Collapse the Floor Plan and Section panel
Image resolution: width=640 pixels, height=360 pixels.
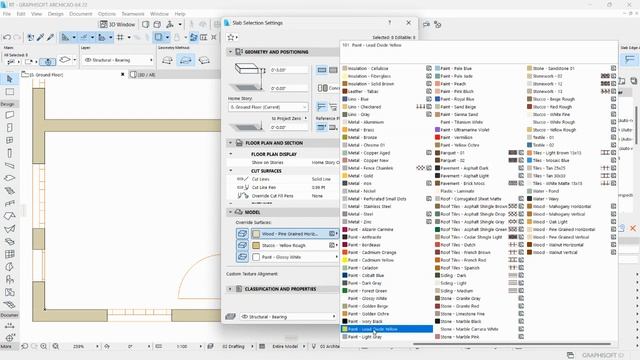pyautogui.click(x=230, y=143)
